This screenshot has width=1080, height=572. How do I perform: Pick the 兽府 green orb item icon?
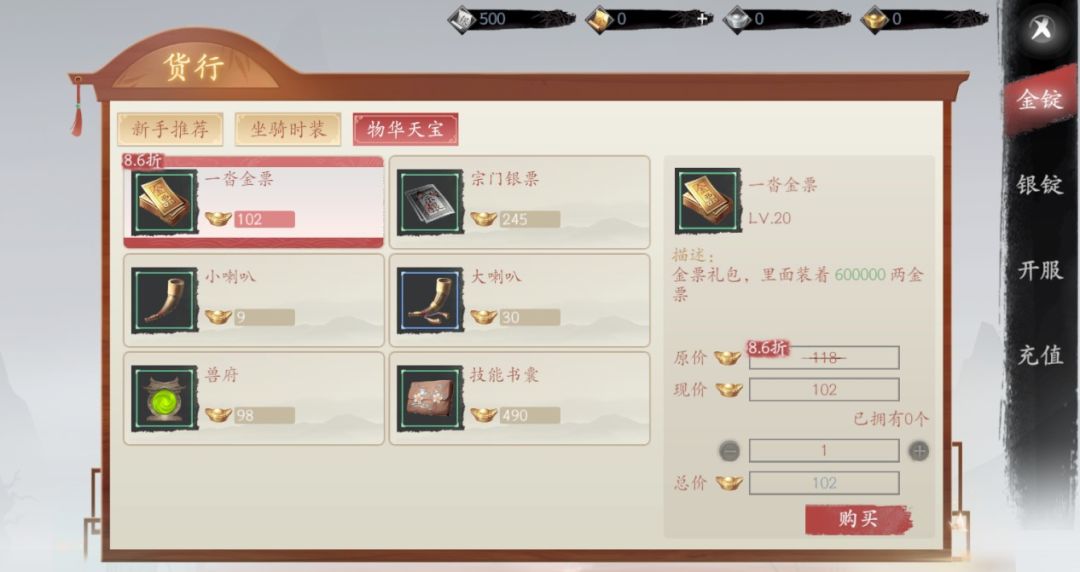point(165,398)
